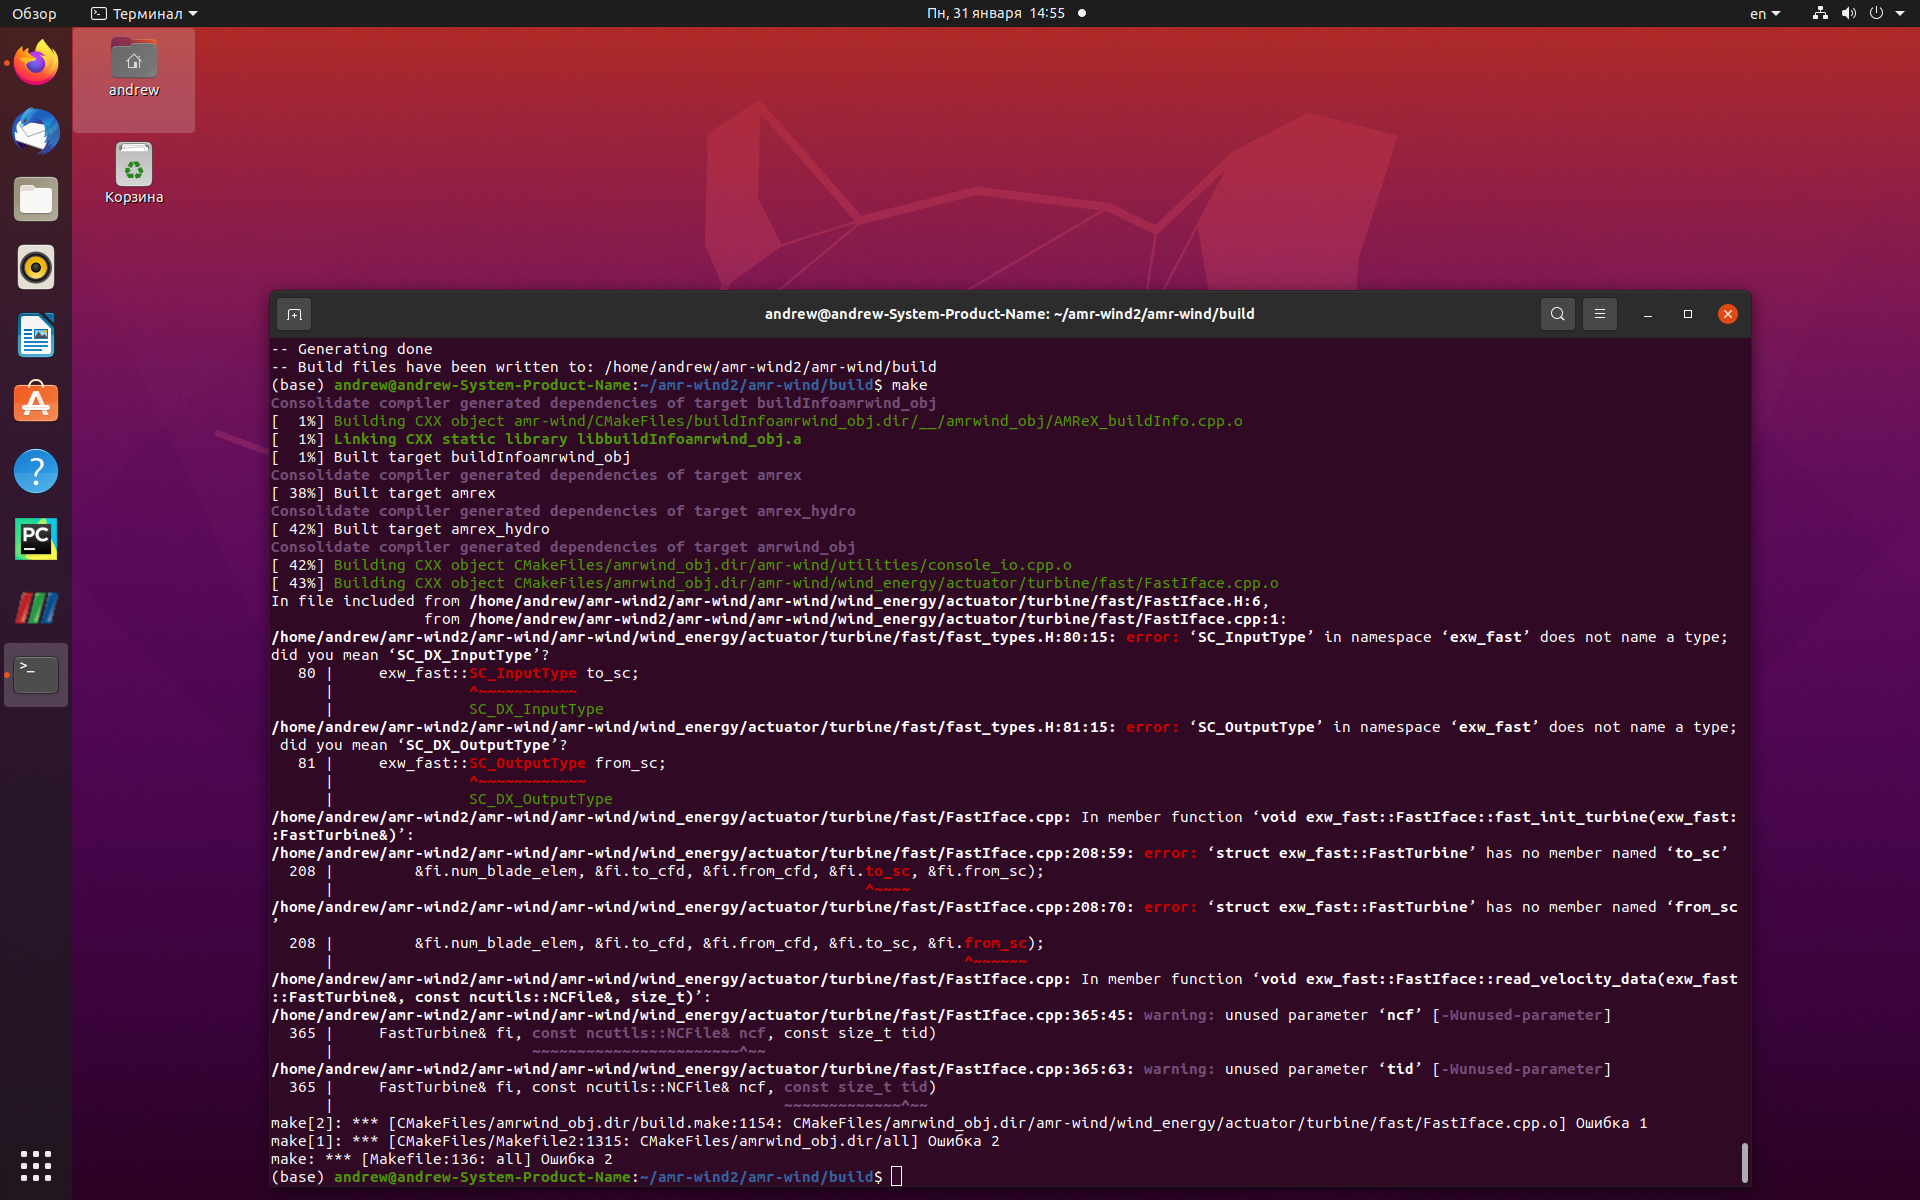Launch Thunderbird mail client from the dock
Screen dimensions: 1920x1200
pos(35,131)
